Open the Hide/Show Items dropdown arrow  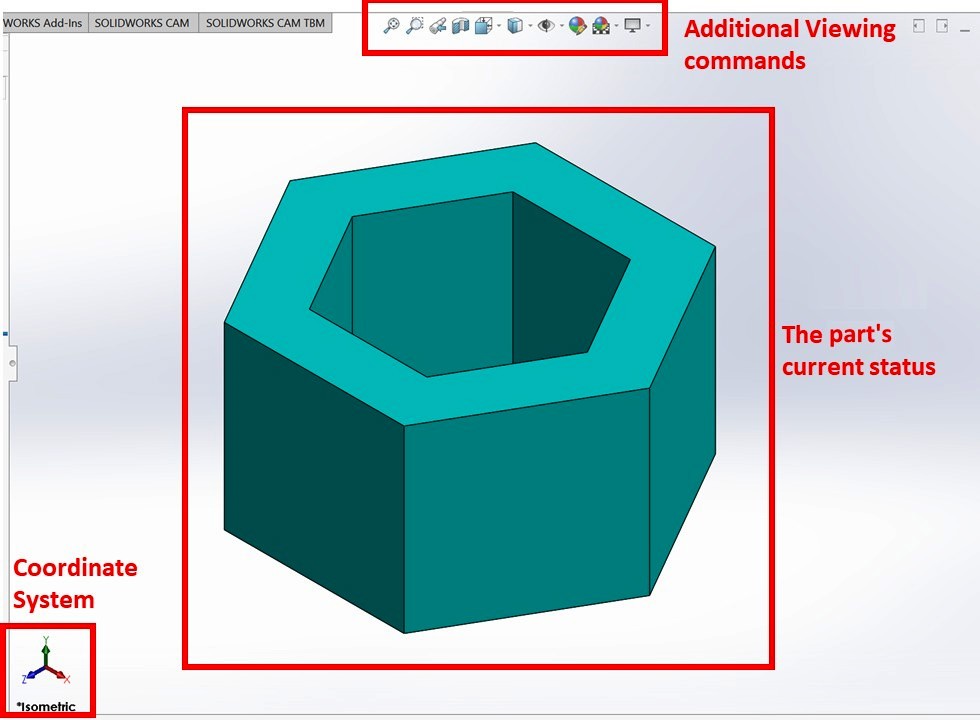point(561,26)
